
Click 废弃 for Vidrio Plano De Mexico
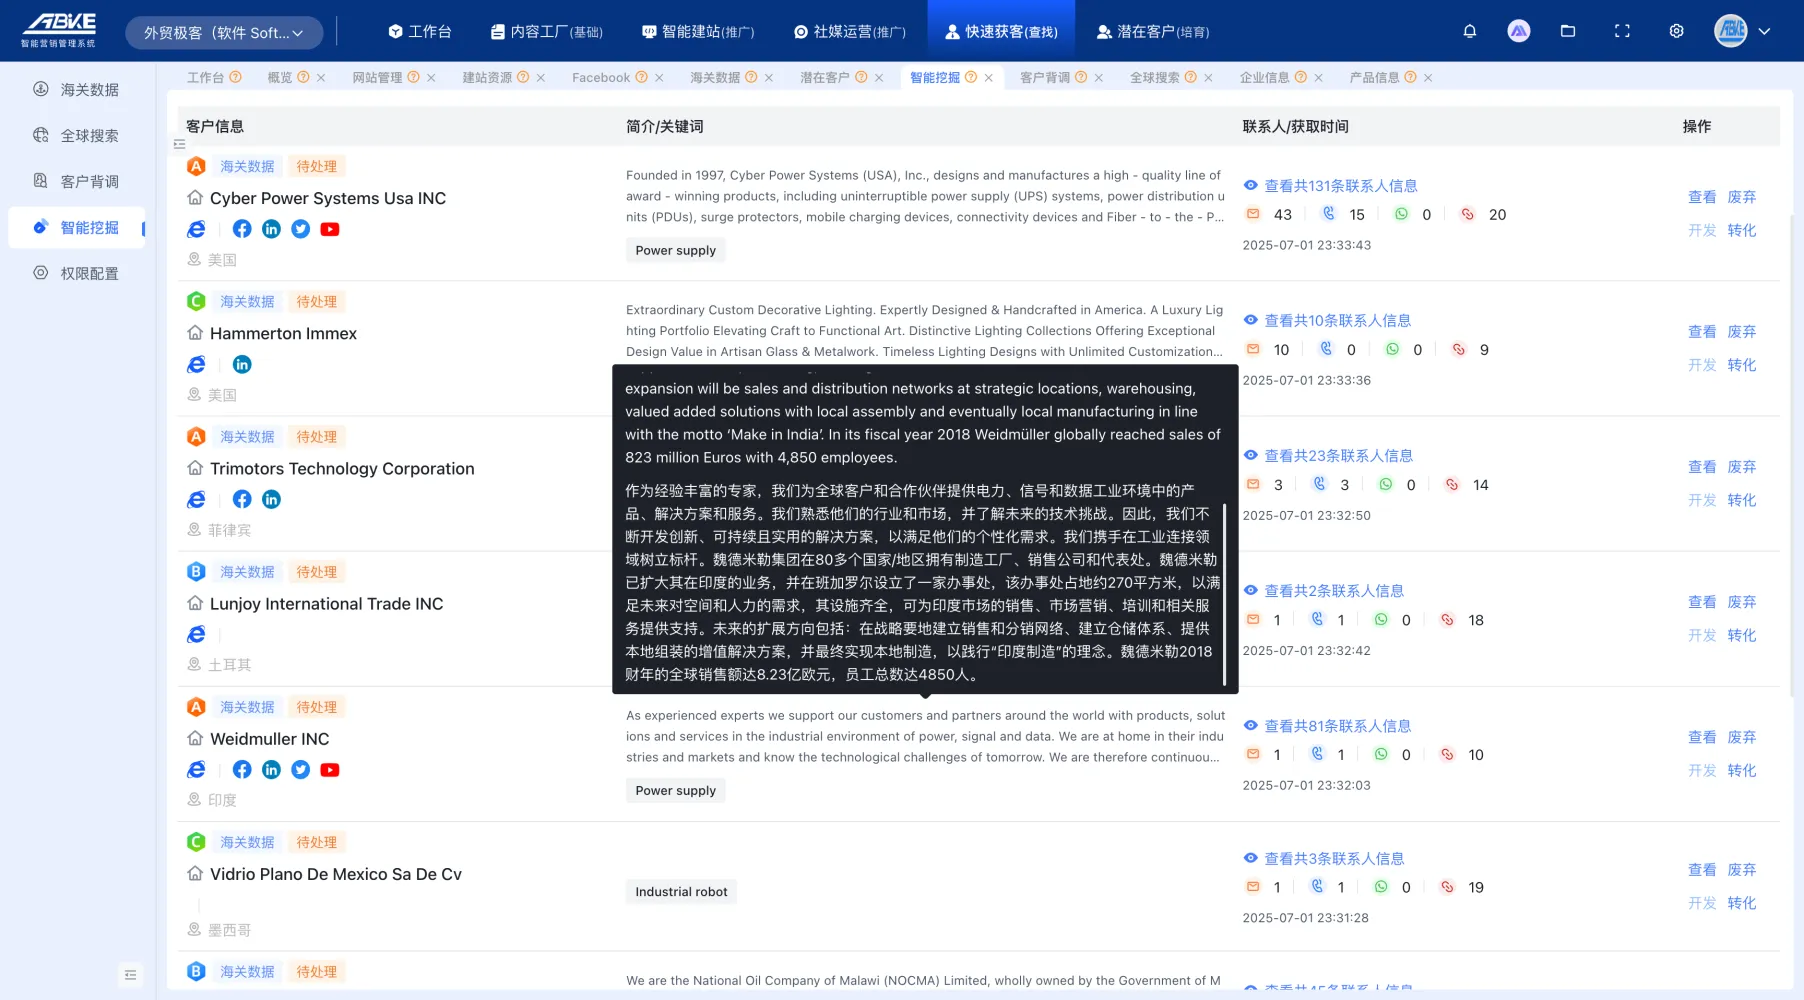pos(1742,870)
